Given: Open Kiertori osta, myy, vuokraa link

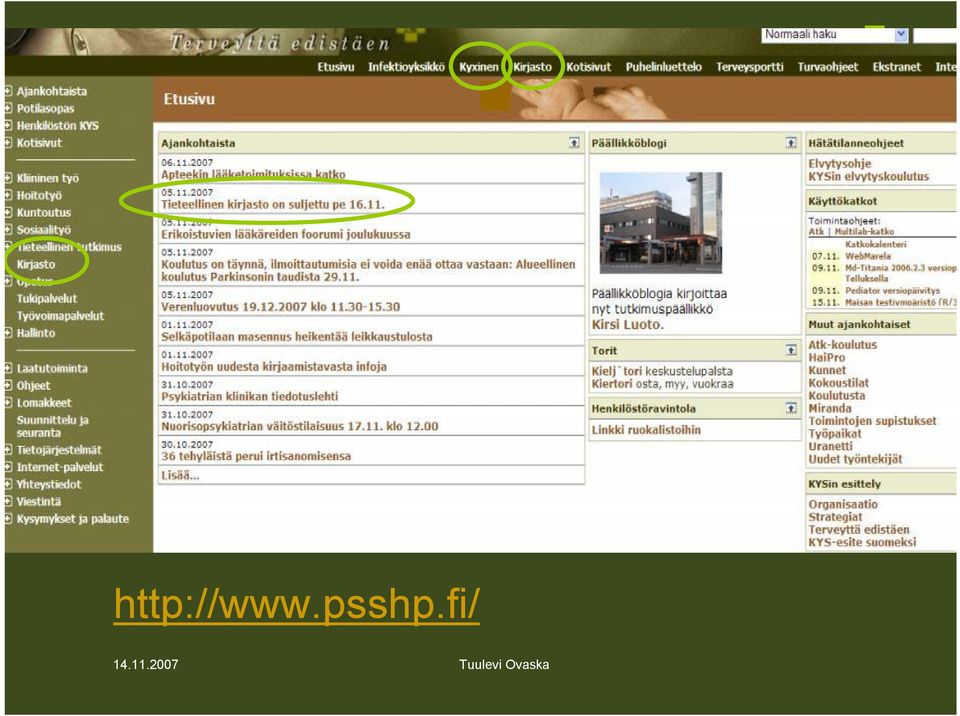Looking at the screenshot, I should click(x=662, y=383).
